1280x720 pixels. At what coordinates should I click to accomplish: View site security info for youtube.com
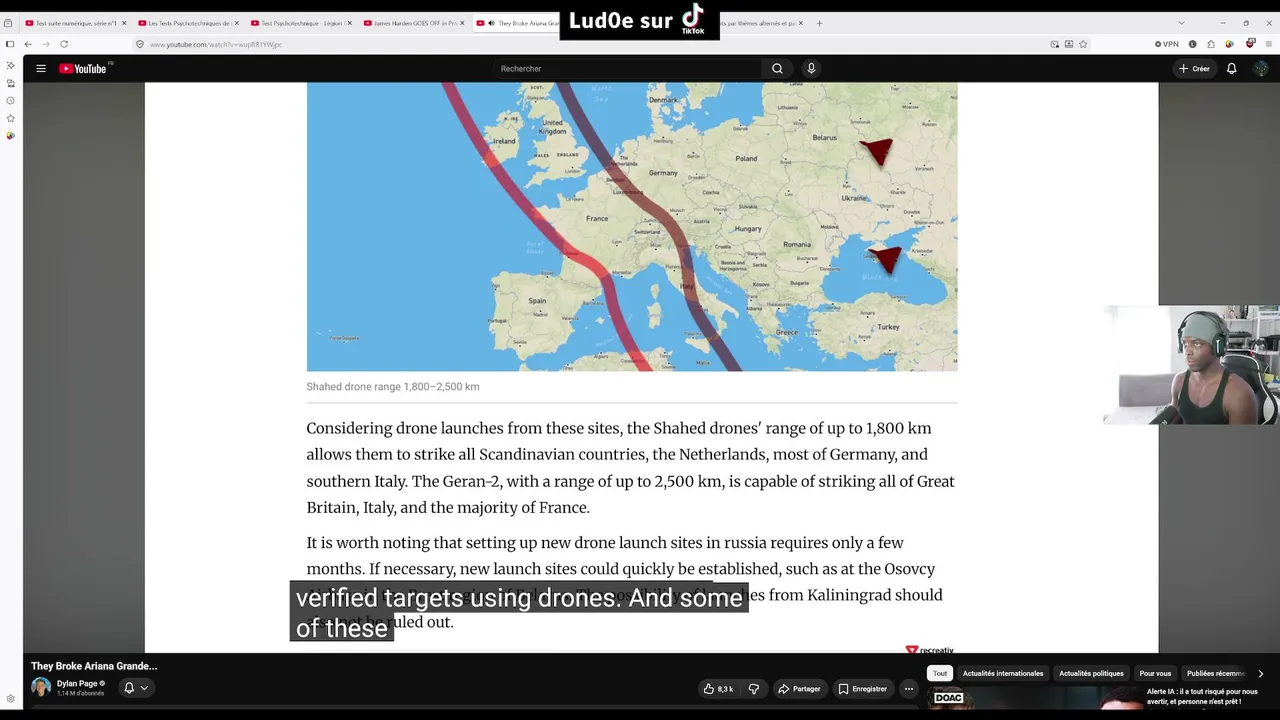pos(140,44)
